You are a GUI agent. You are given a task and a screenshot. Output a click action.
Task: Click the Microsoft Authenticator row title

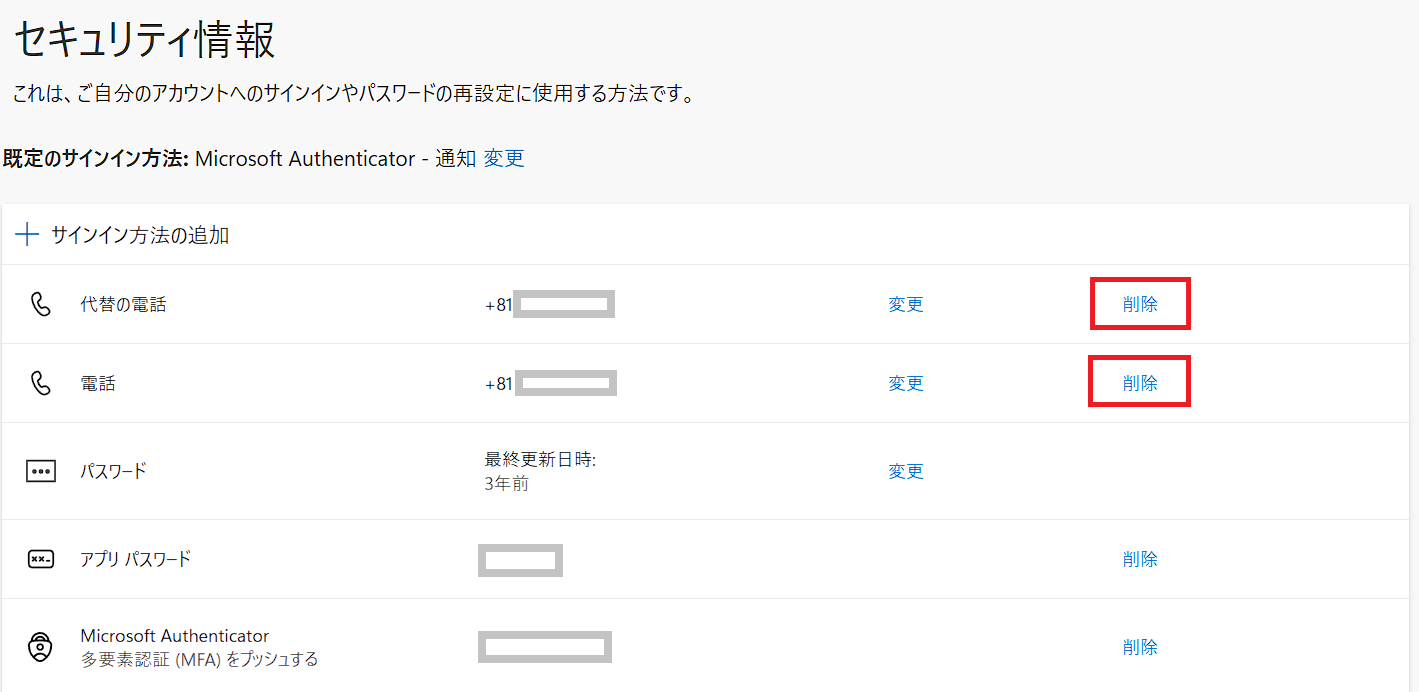175,636
